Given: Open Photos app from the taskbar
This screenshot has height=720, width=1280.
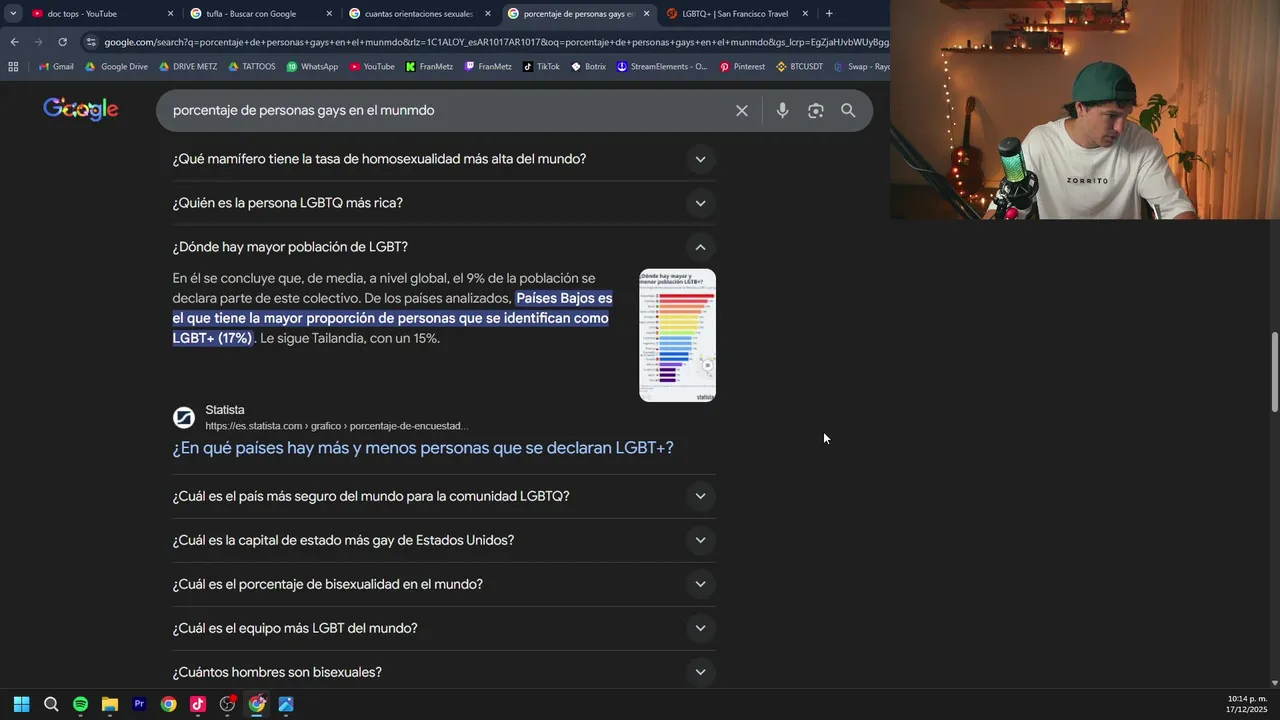Looking at the screenshot, I should pos(286,704).
